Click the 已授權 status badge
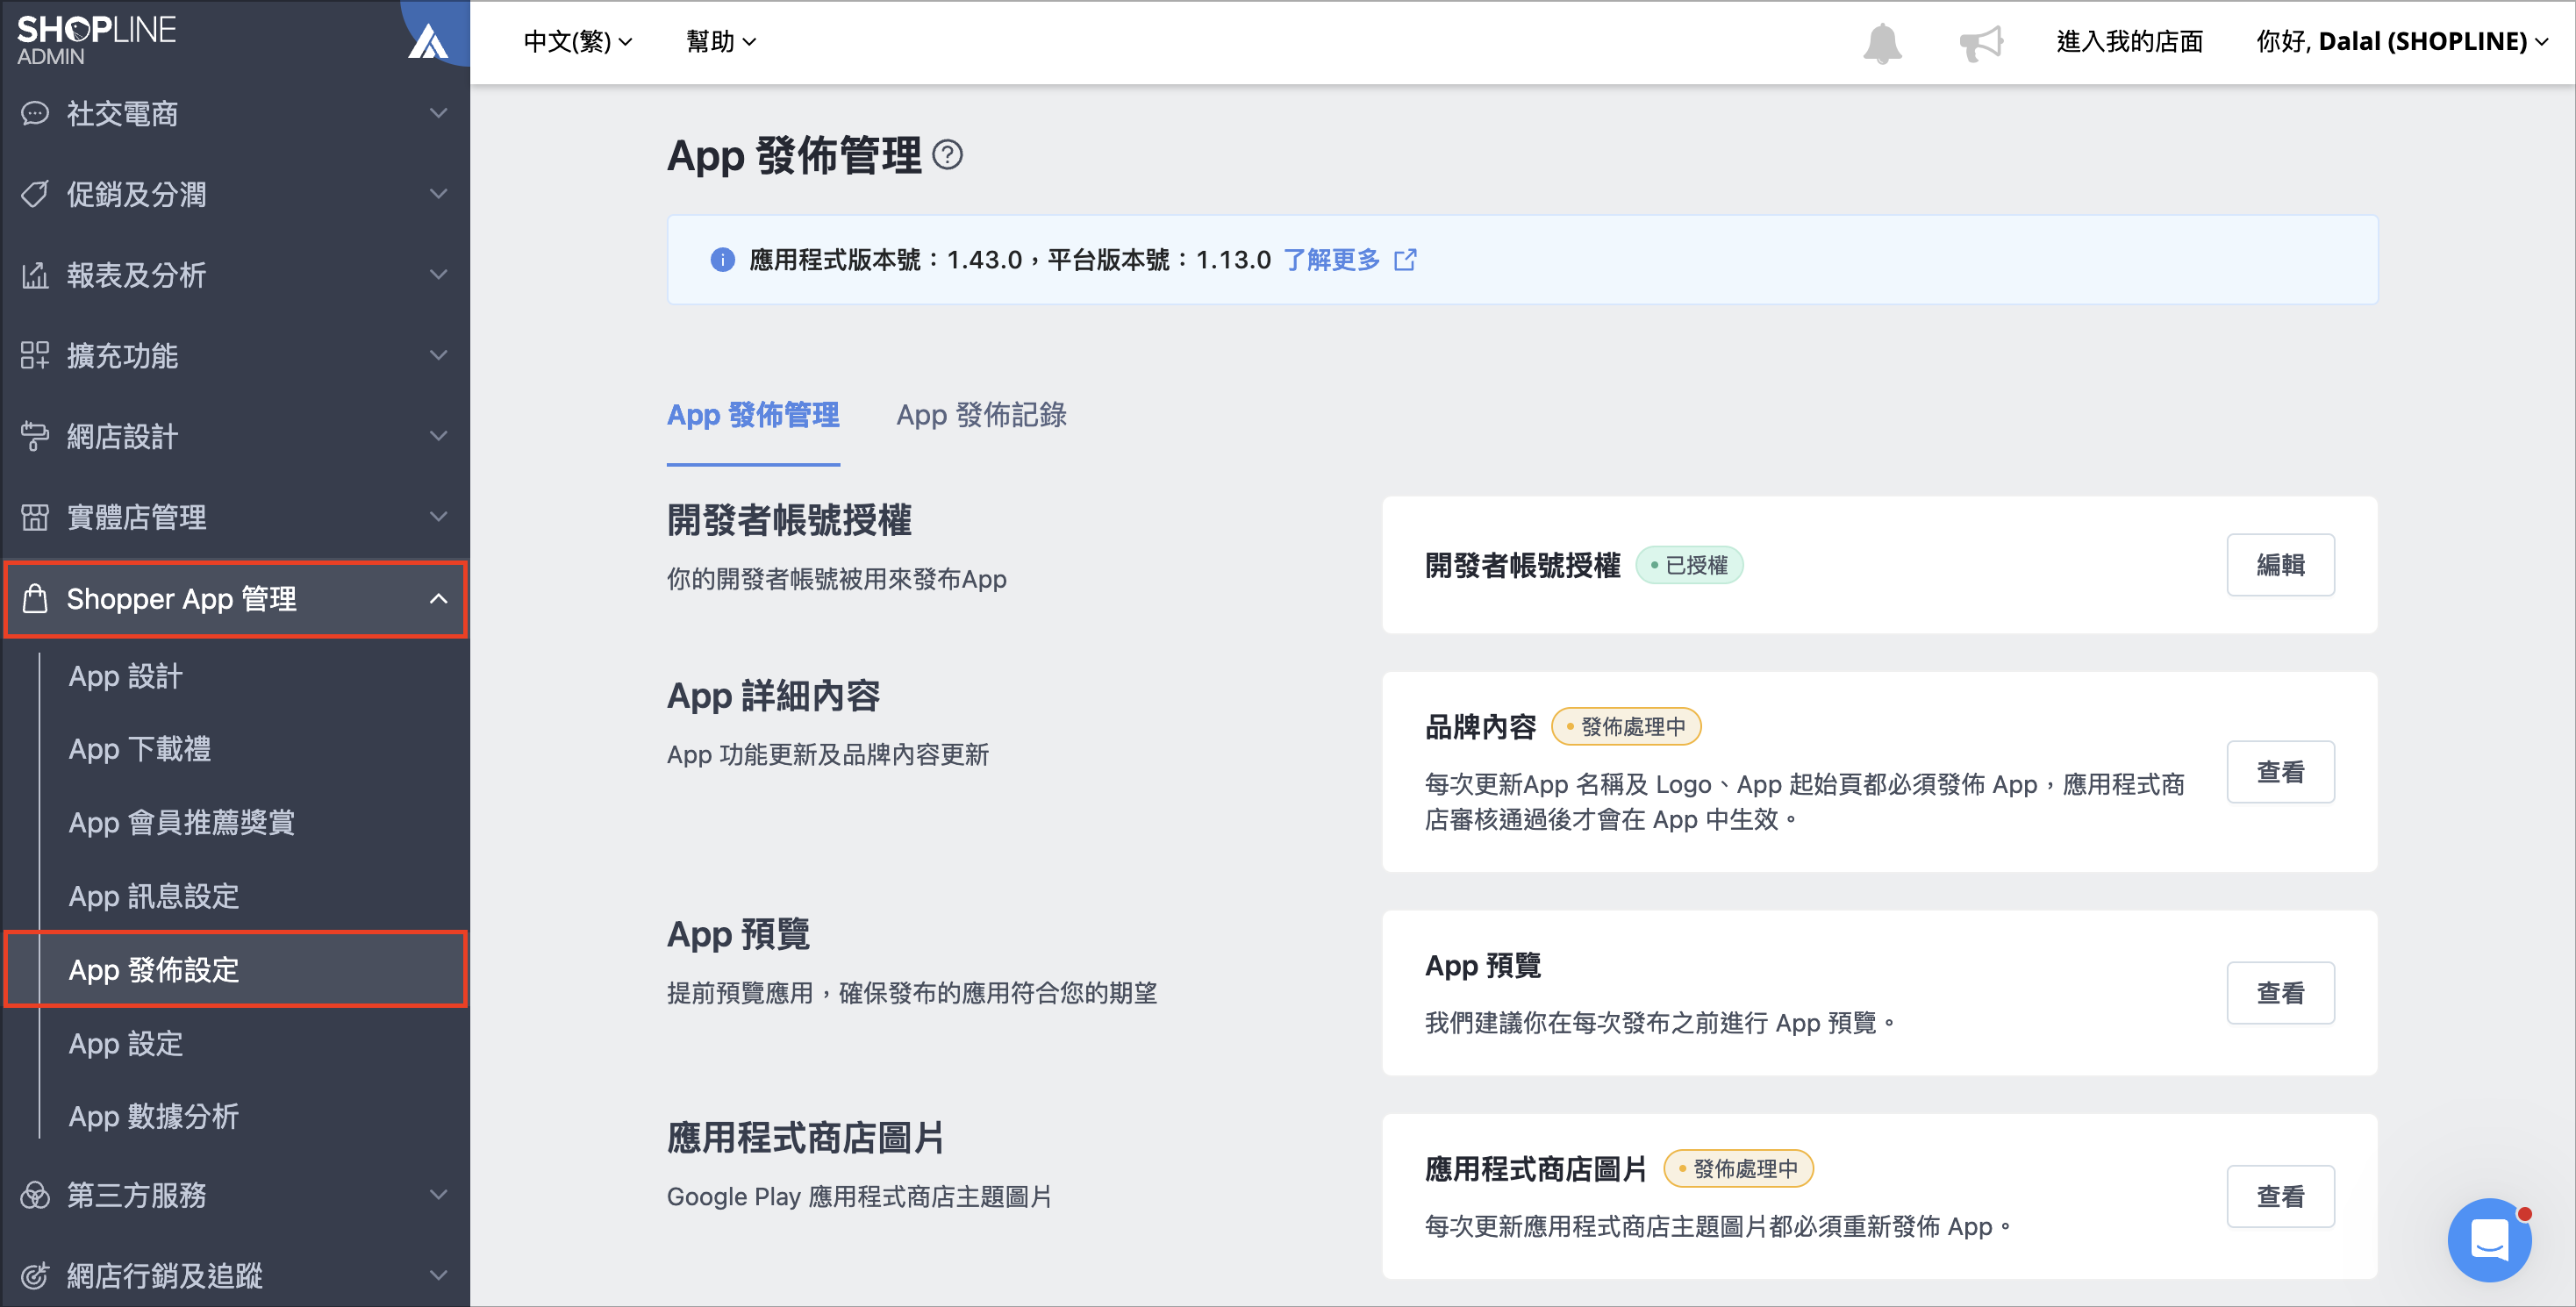The width and height of the screenshot is (2576, 1307). coord(1689,565)
